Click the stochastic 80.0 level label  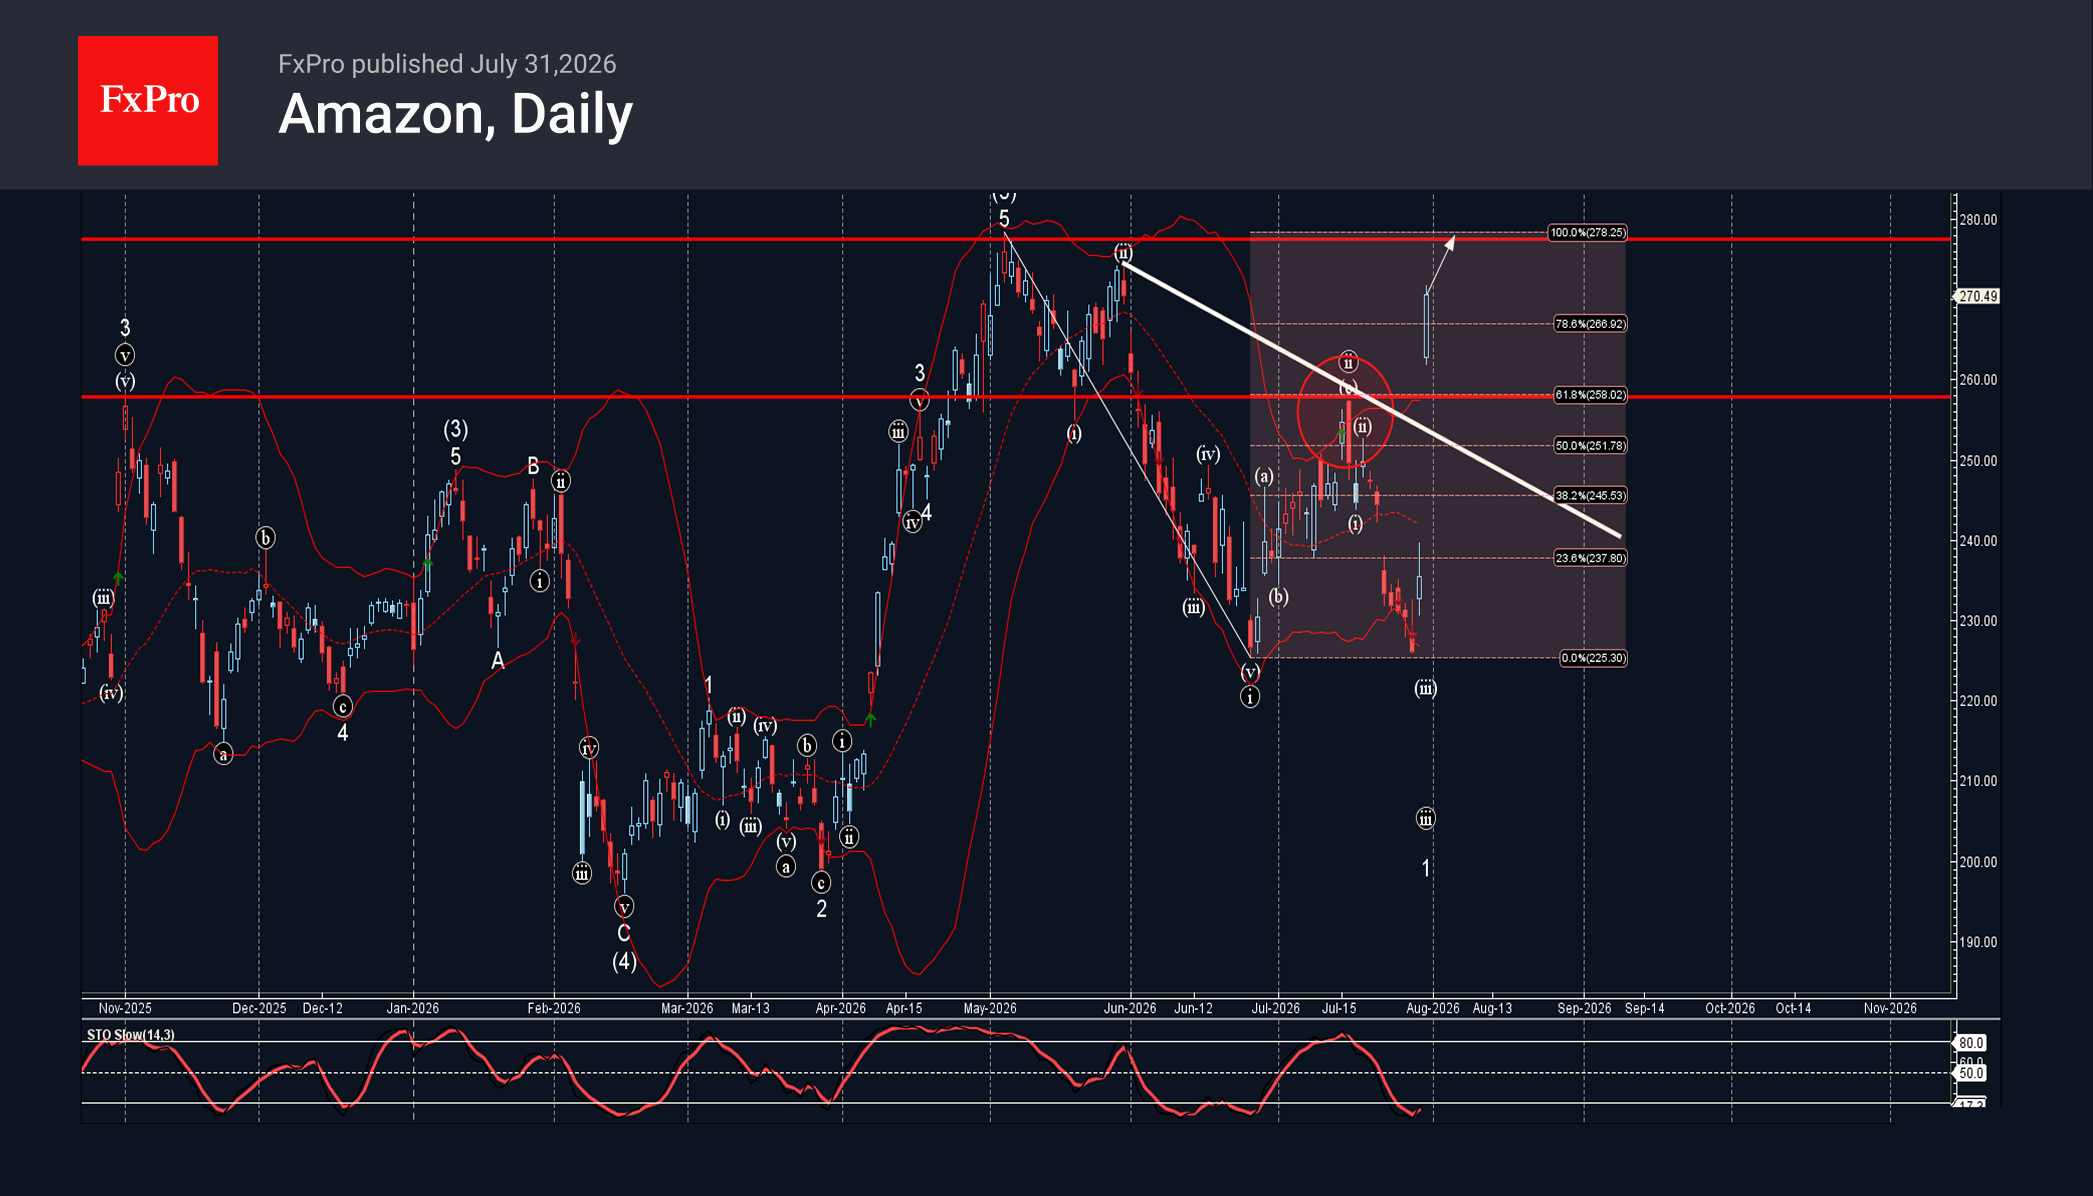click(x=1971, y=1043)
